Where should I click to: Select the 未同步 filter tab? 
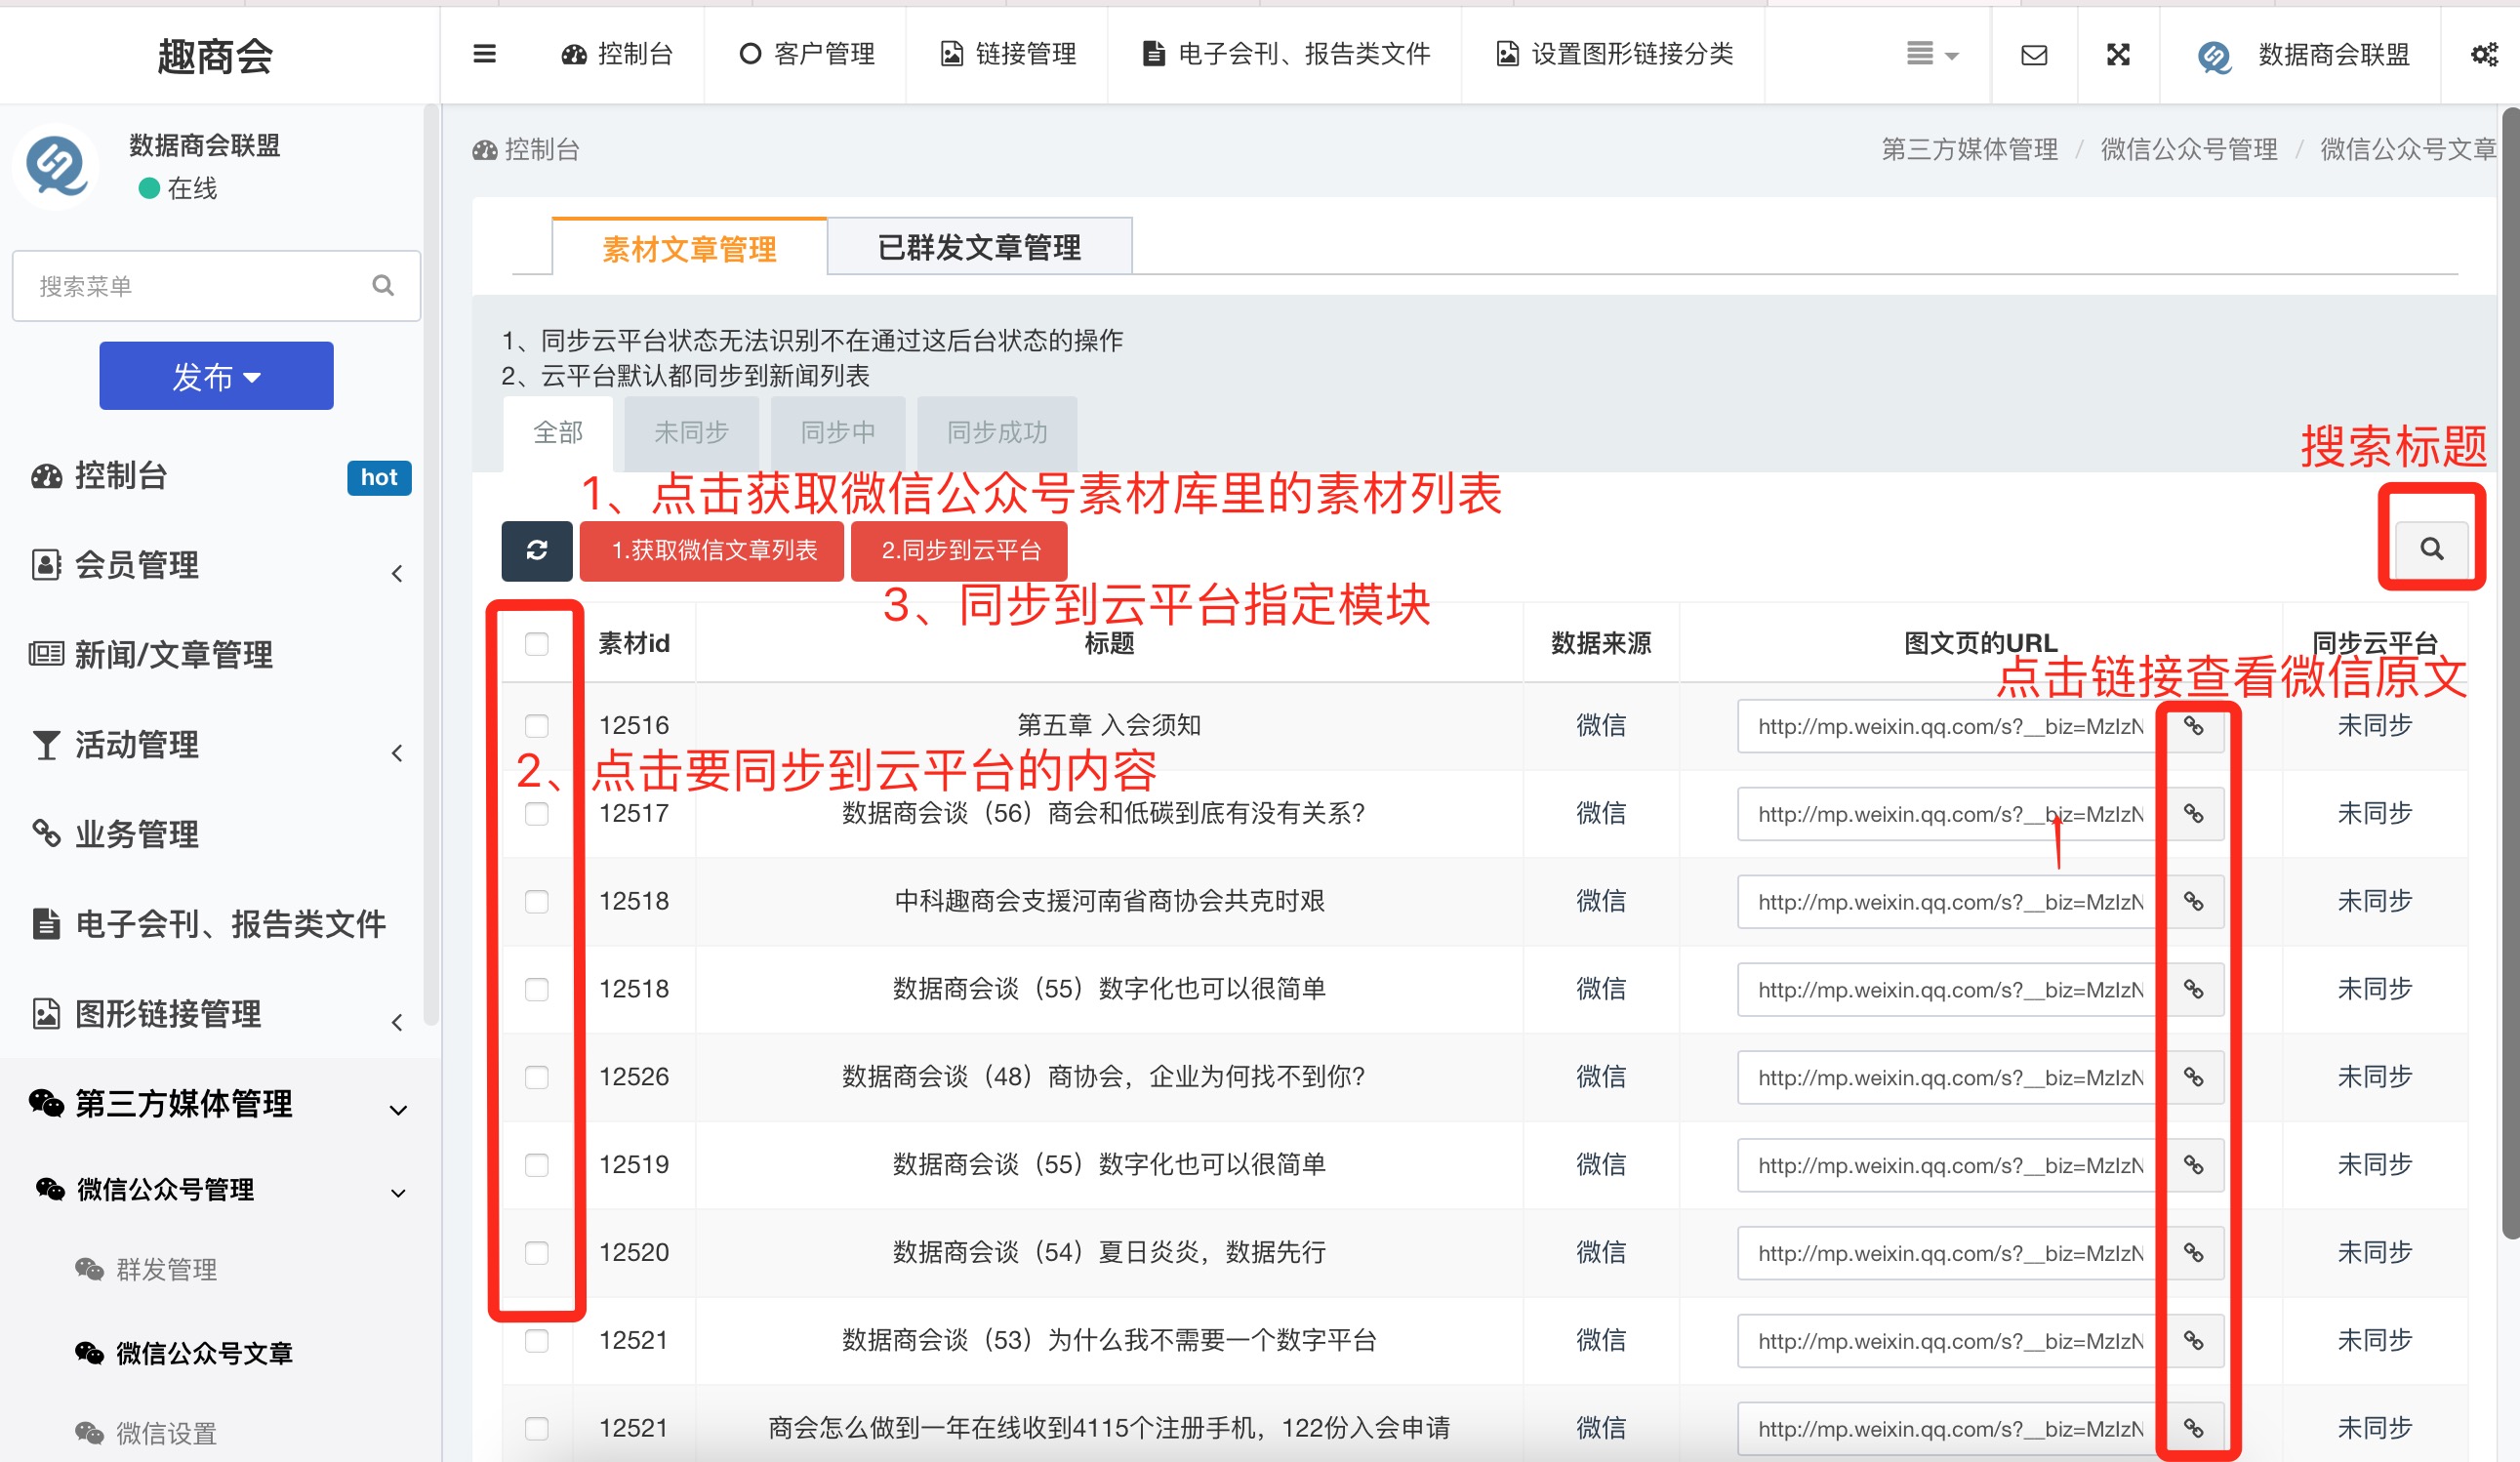click(x=691, y=432)
